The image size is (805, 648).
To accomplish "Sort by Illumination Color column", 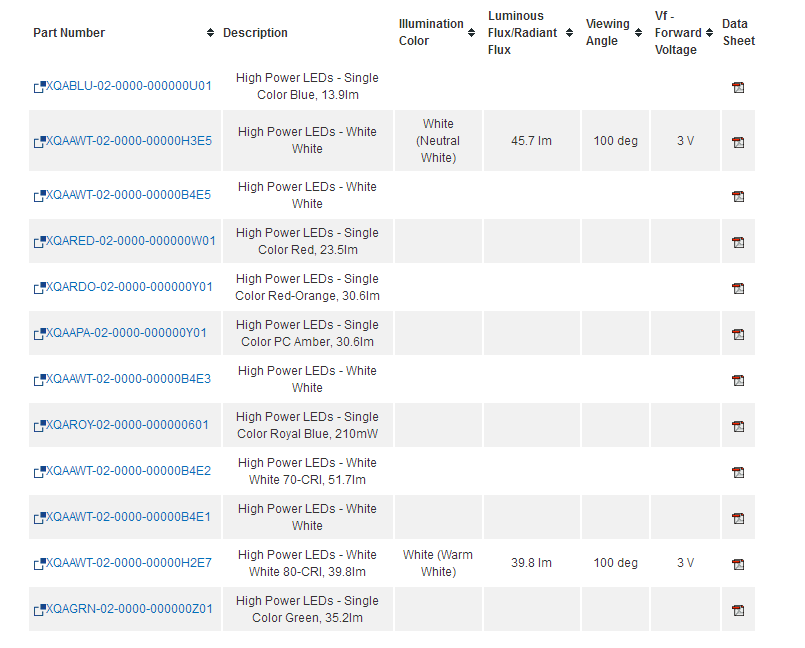I will (x=471, y=33).
